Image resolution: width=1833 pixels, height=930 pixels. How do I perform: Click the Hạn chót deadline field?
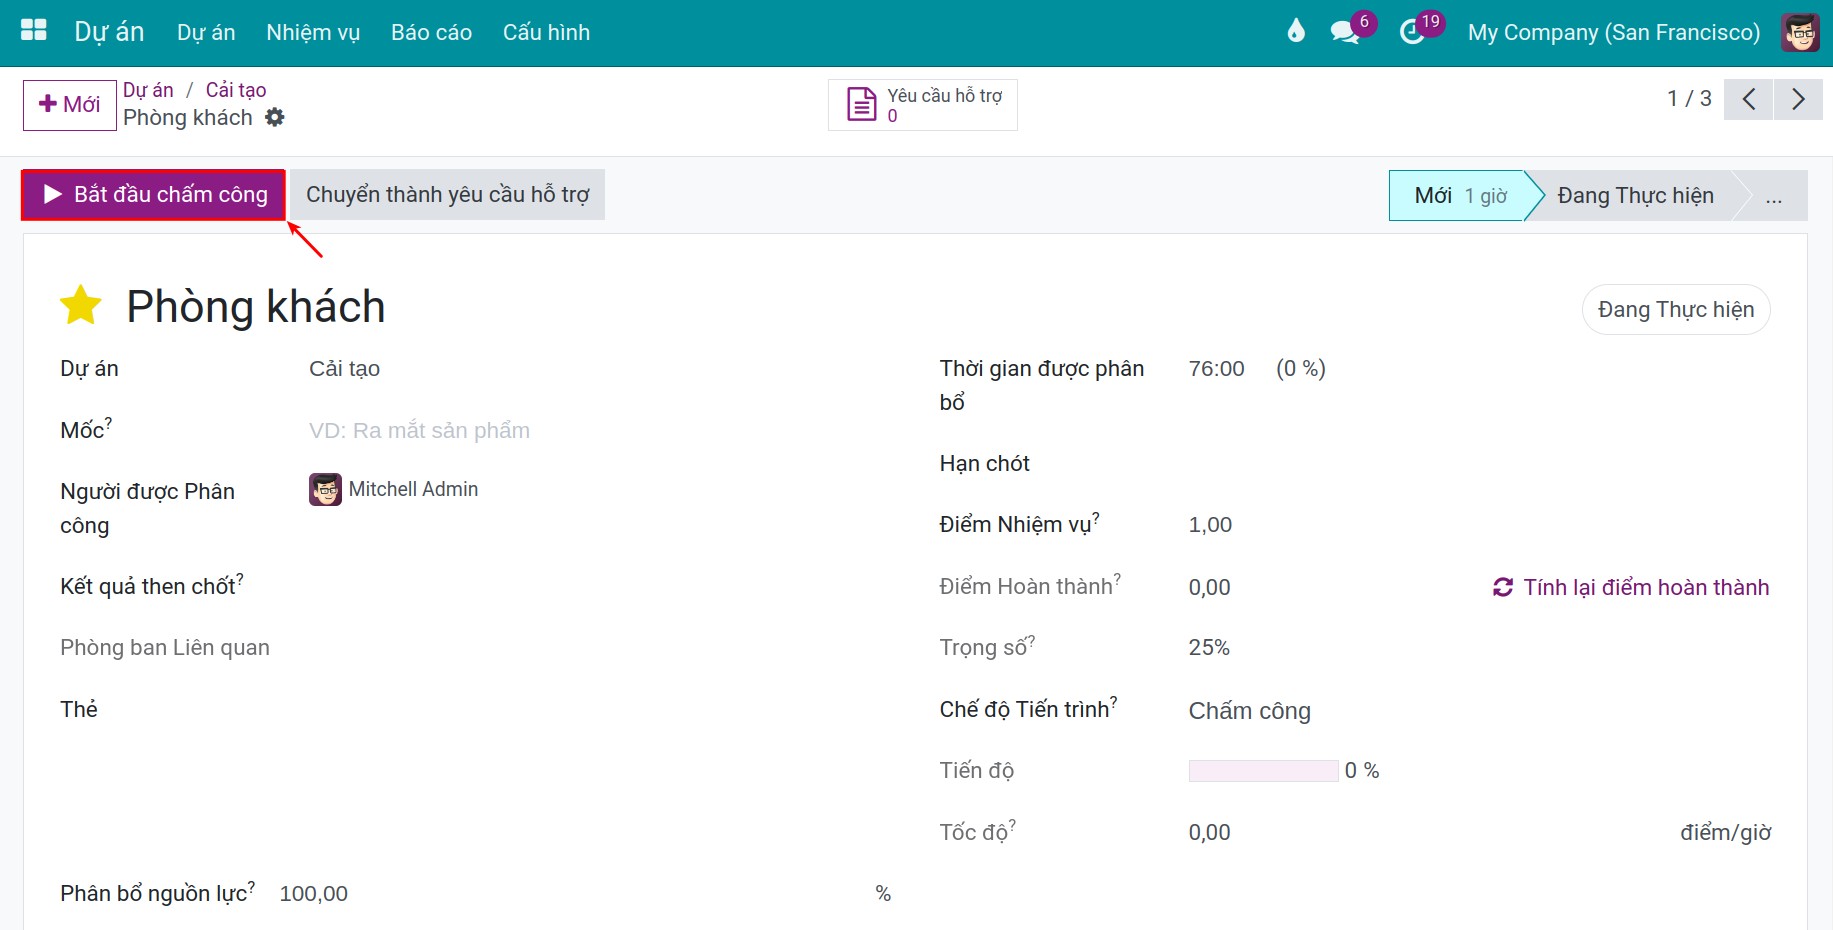point(1479,464)
